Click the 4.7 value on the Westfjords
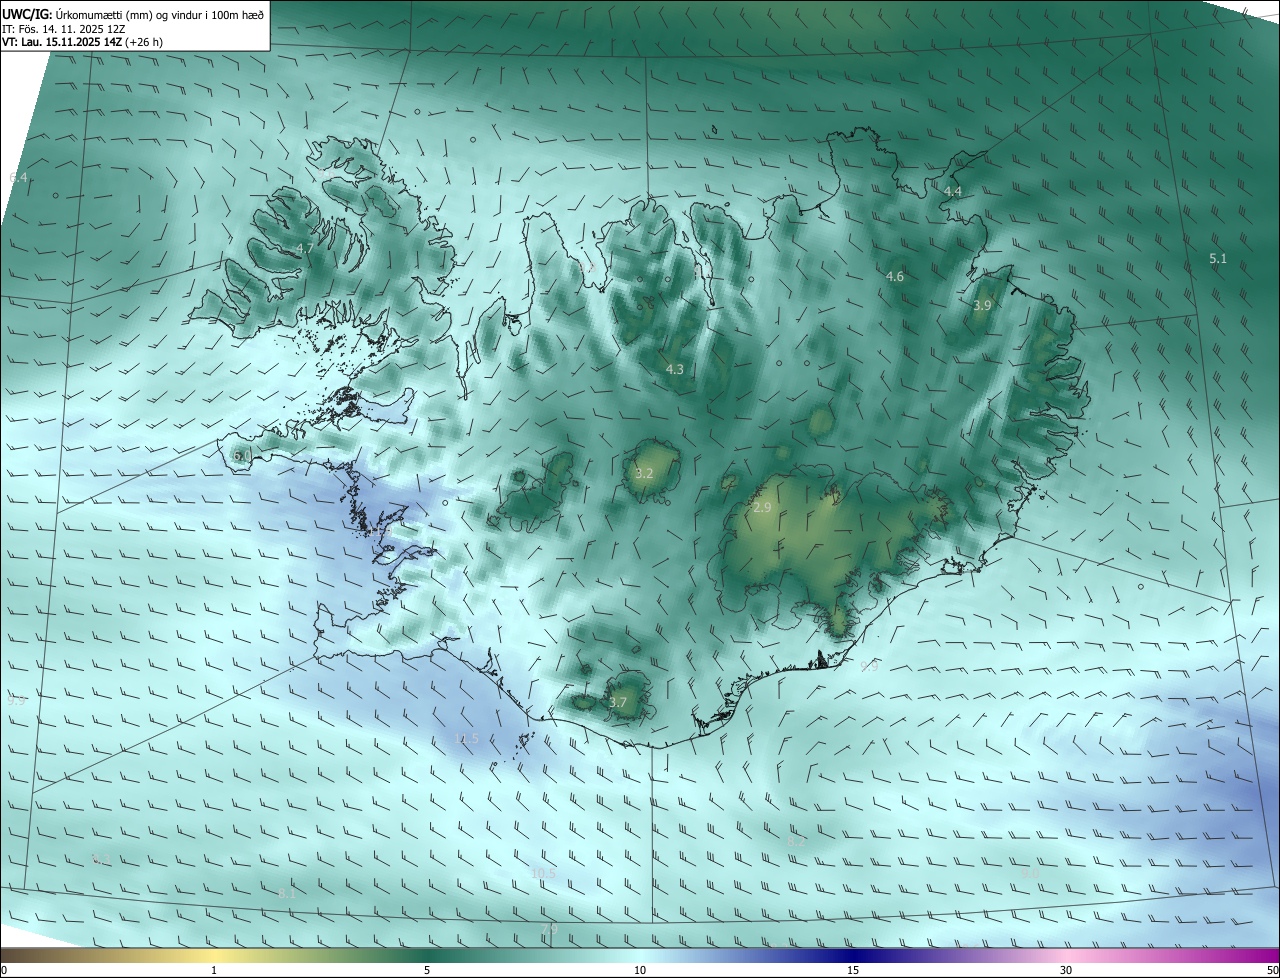1280x978 pixels. click(x=305, y=248)
